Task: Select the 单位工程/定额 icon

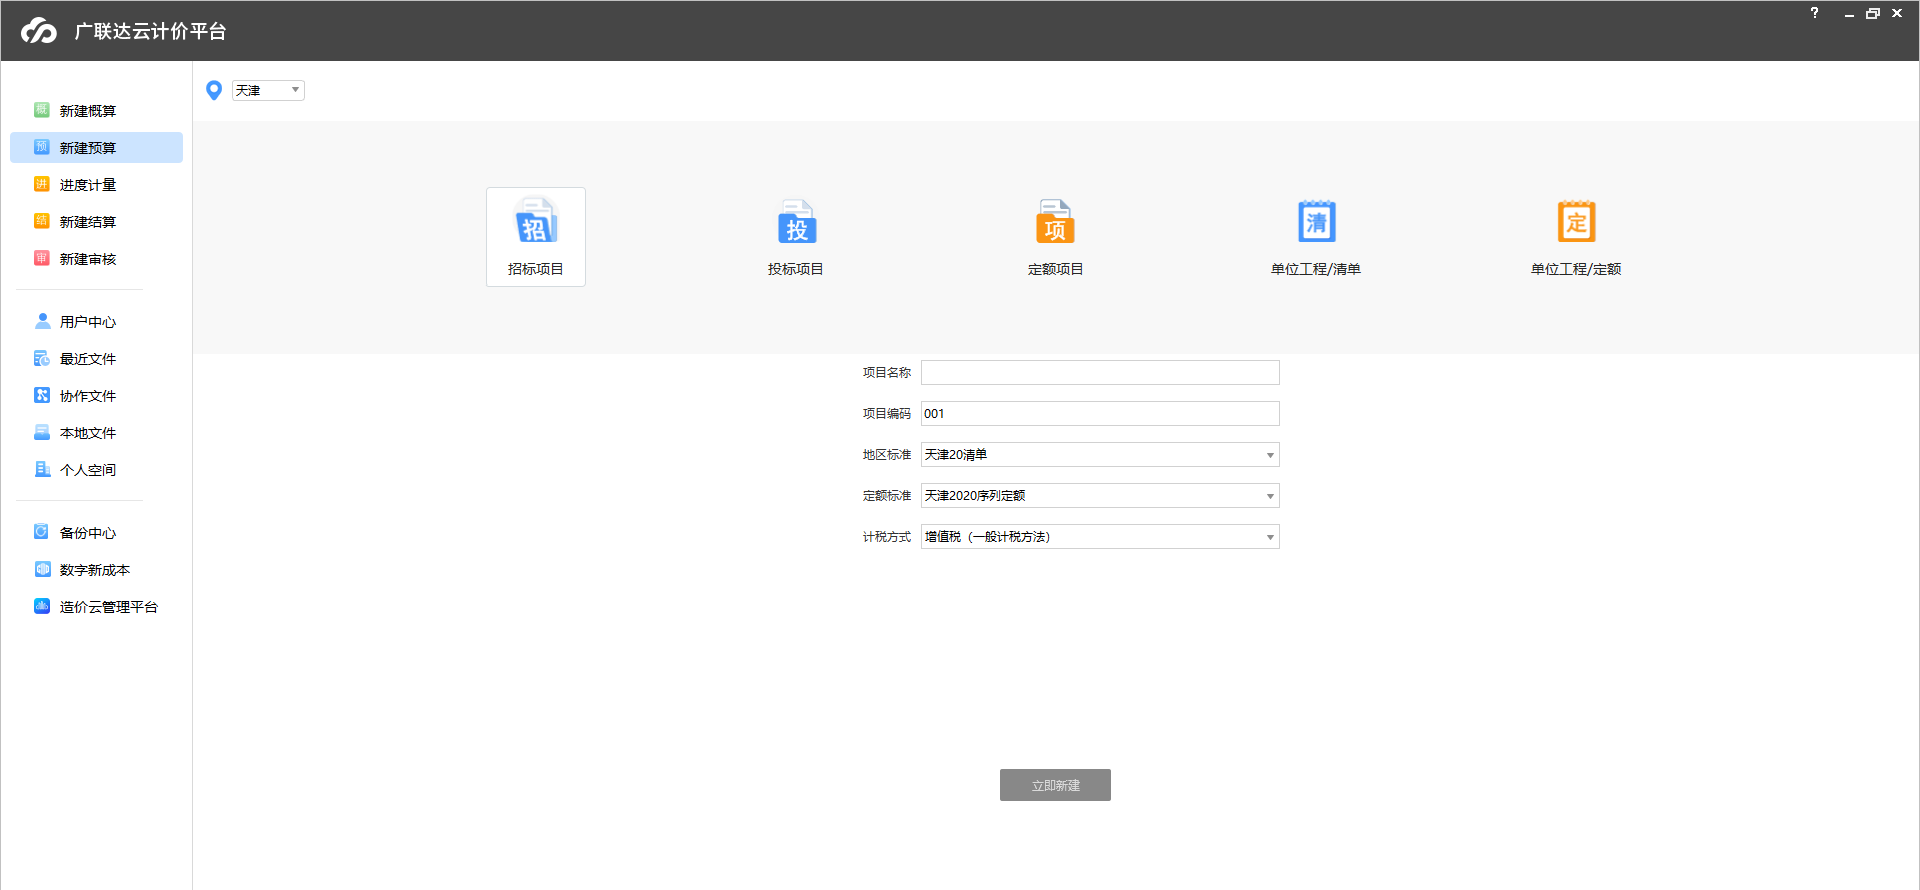Action: [1576, 222]
